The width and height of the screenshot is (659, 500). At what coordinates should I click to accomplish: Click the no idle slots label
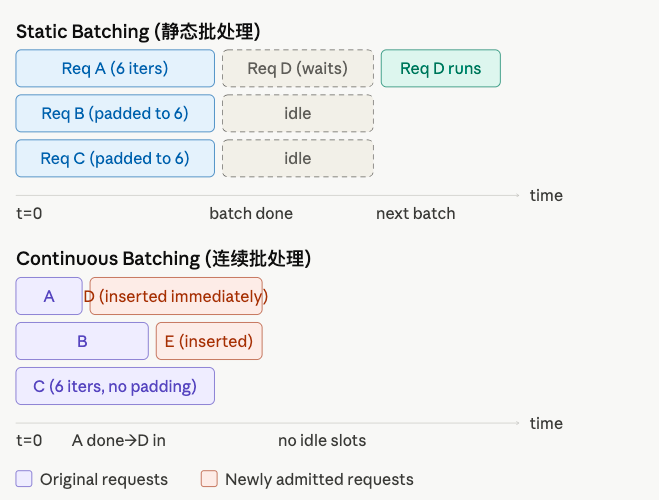[x=322, y=441]
